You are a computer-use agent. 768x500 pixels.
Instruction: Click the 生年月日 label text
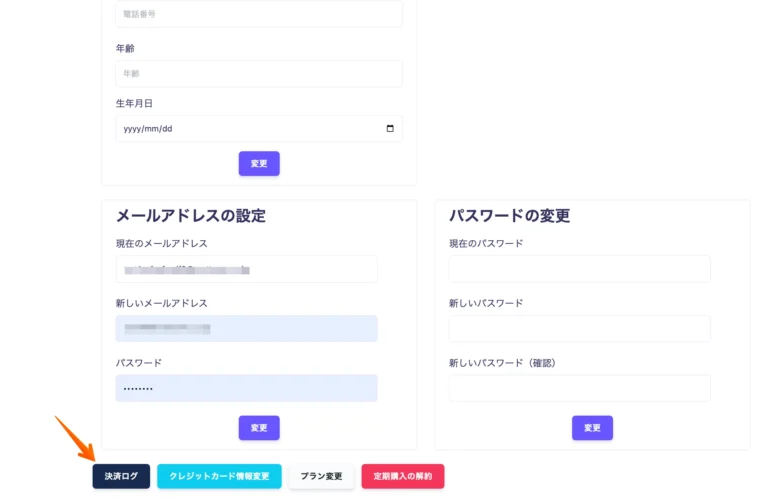click(134, 103)
